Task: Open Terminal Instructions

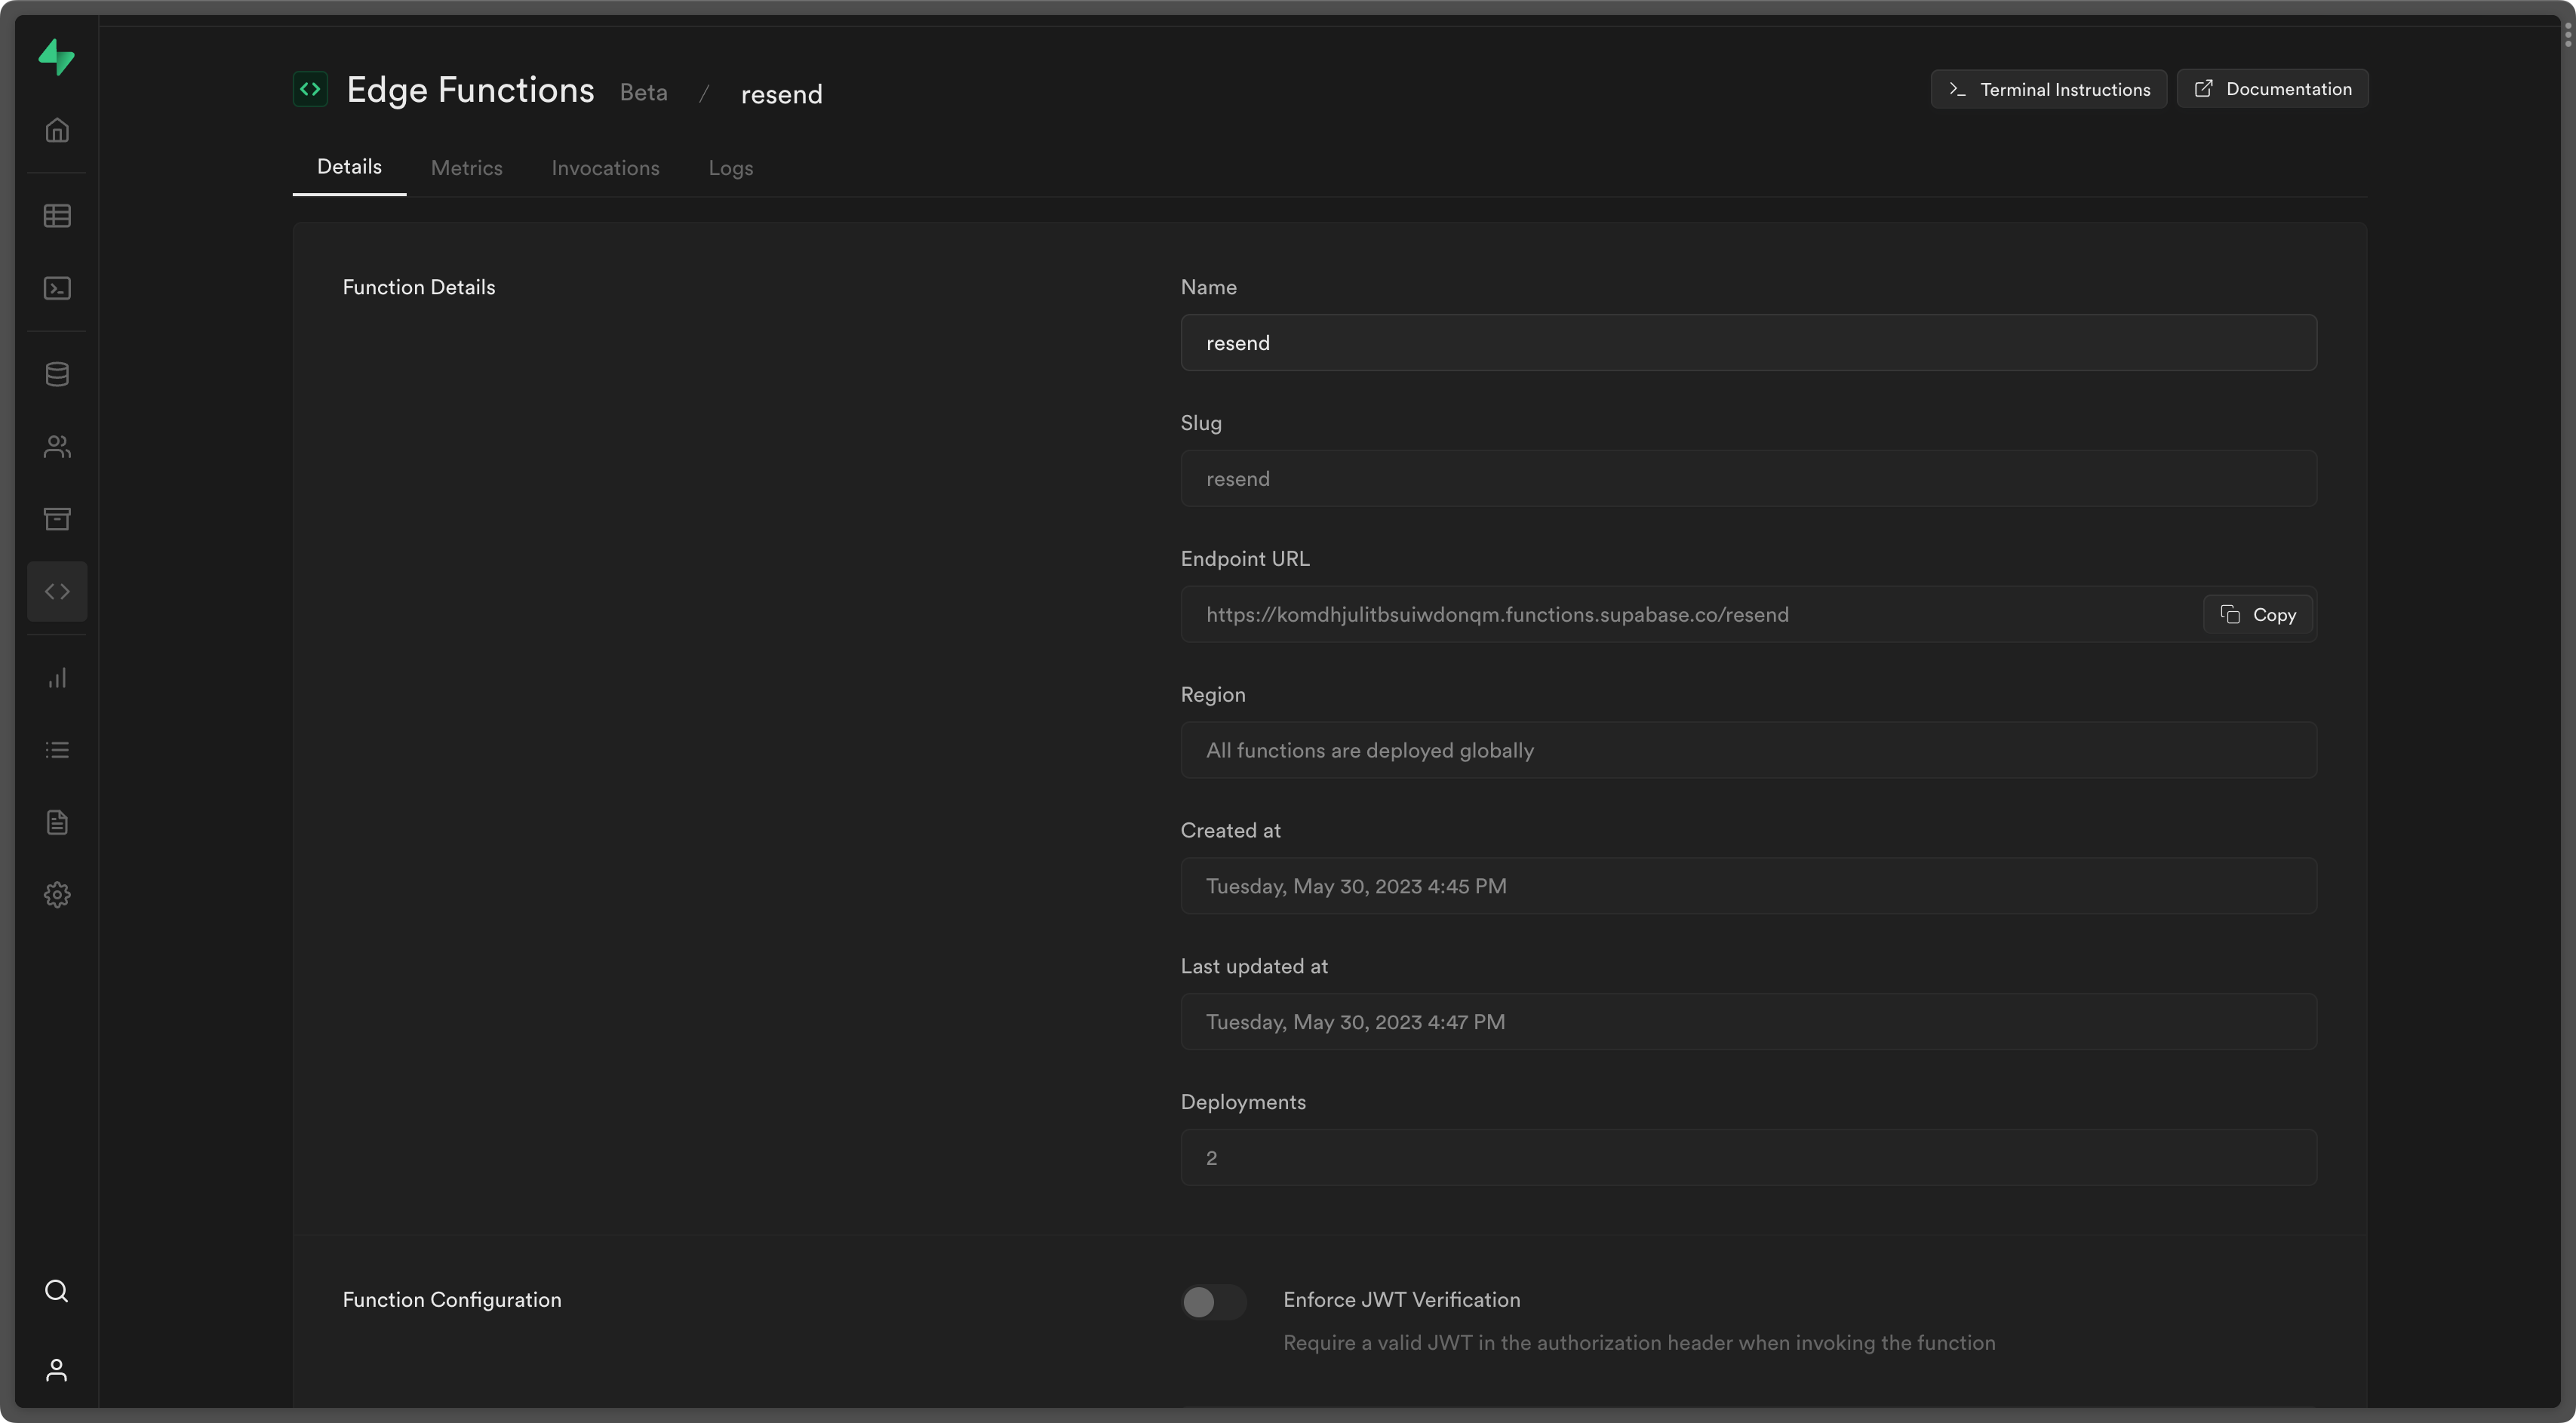Action: [2048, 89]
